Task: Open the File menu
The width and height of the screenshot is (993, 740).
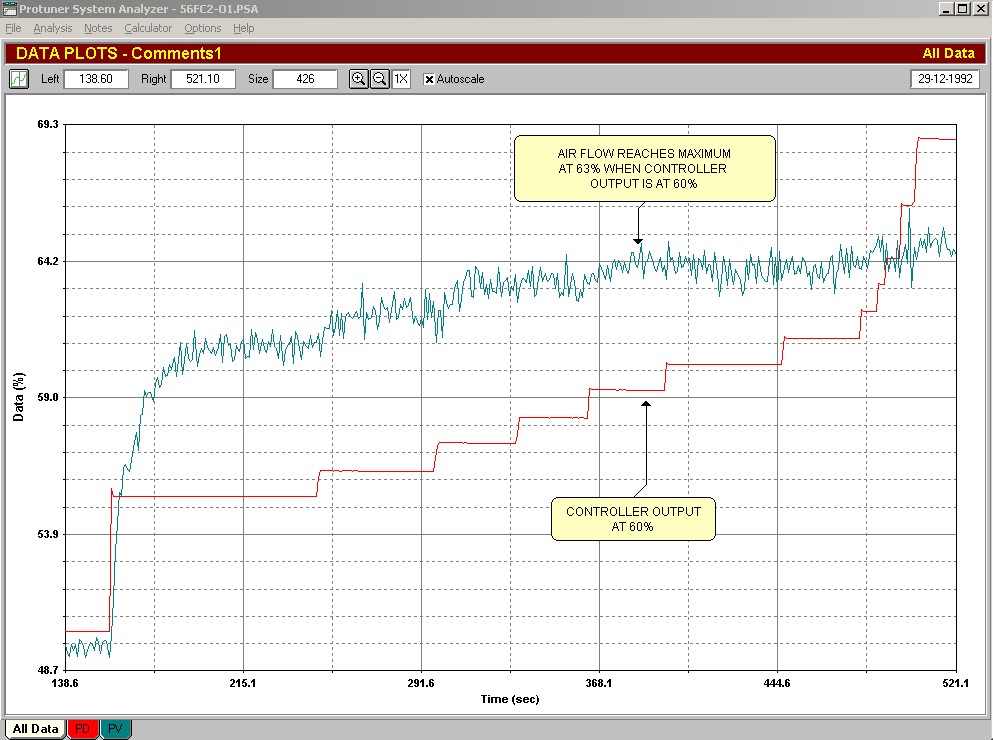Action: click(13, 28)
